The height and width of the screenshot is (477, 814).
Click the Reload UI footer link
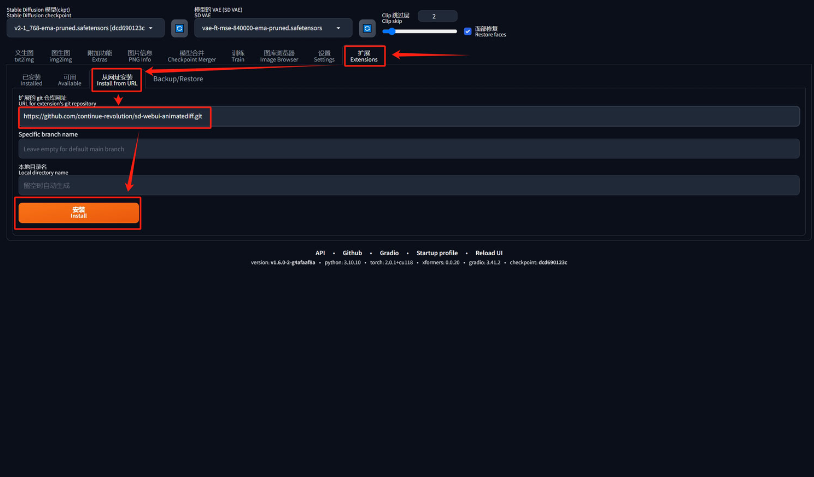(x=489, y=253)
